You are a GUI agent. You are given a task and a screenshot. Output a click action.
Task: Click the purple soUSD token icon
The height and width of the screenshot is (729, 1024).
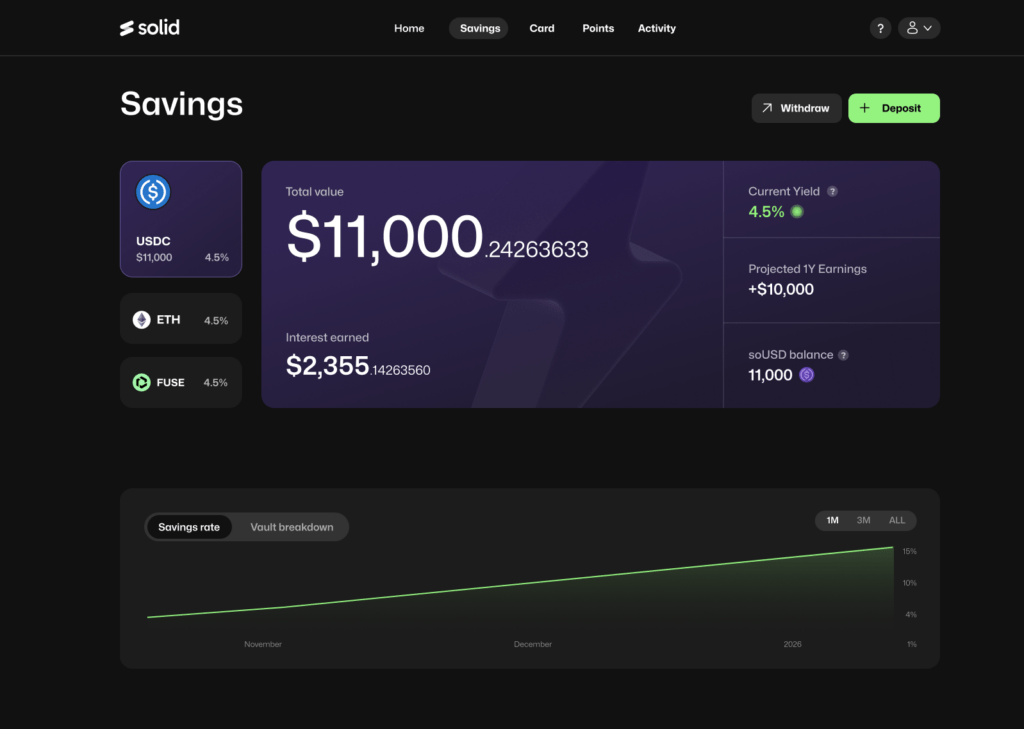click(x=807, y=375)
